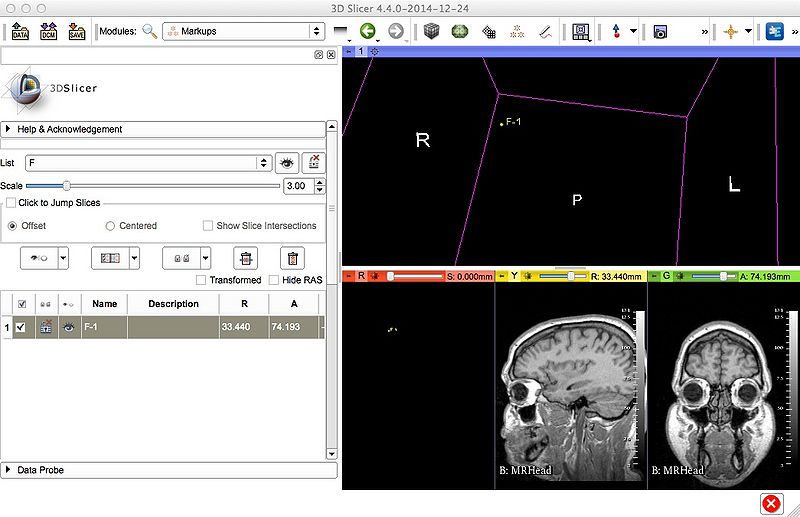
Task: Open the blue extensions manager icon
Action: 774,31
